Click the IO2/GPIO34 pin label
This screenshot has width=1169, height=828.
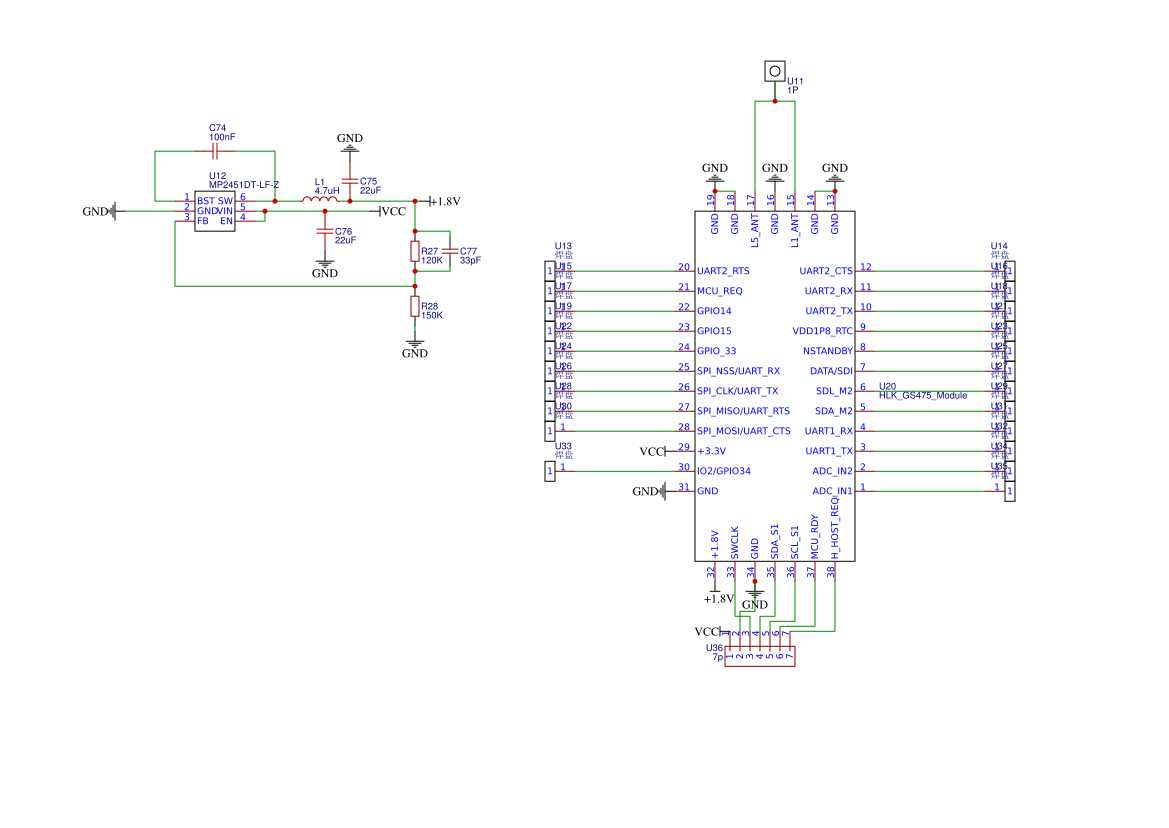(724, 471)
